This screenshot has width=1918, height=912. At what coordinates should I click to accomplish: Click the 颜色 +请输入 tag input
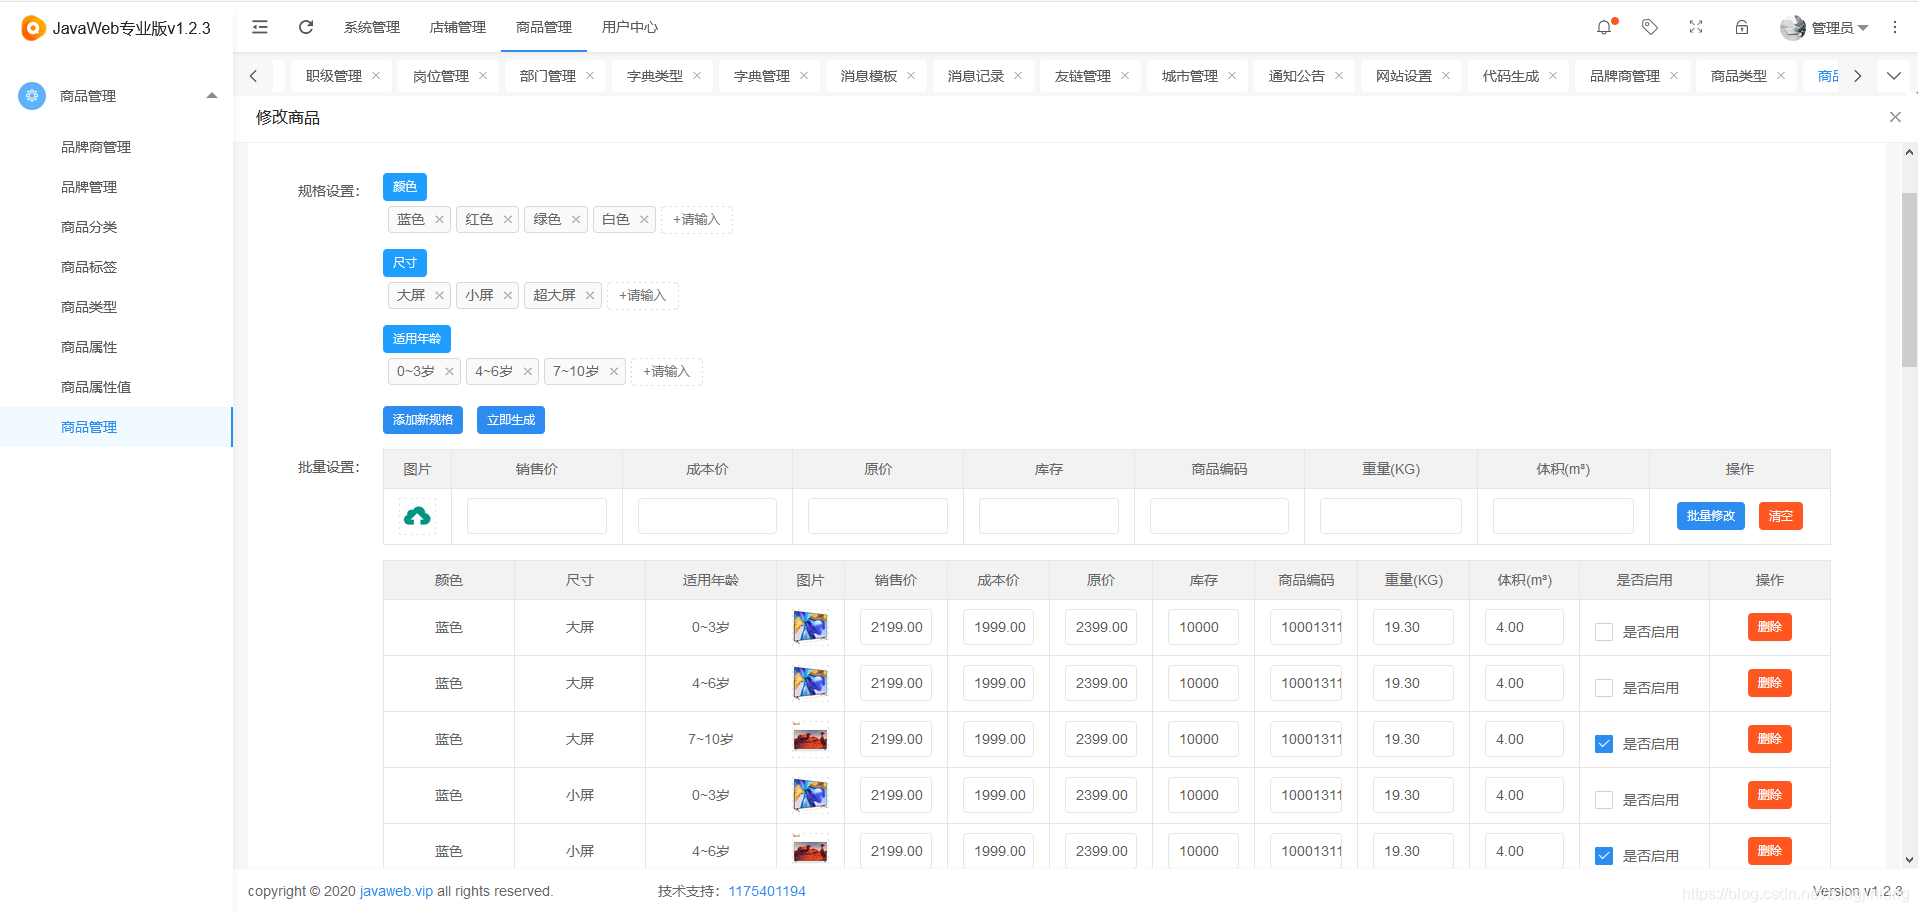click(x=697, y=219)
